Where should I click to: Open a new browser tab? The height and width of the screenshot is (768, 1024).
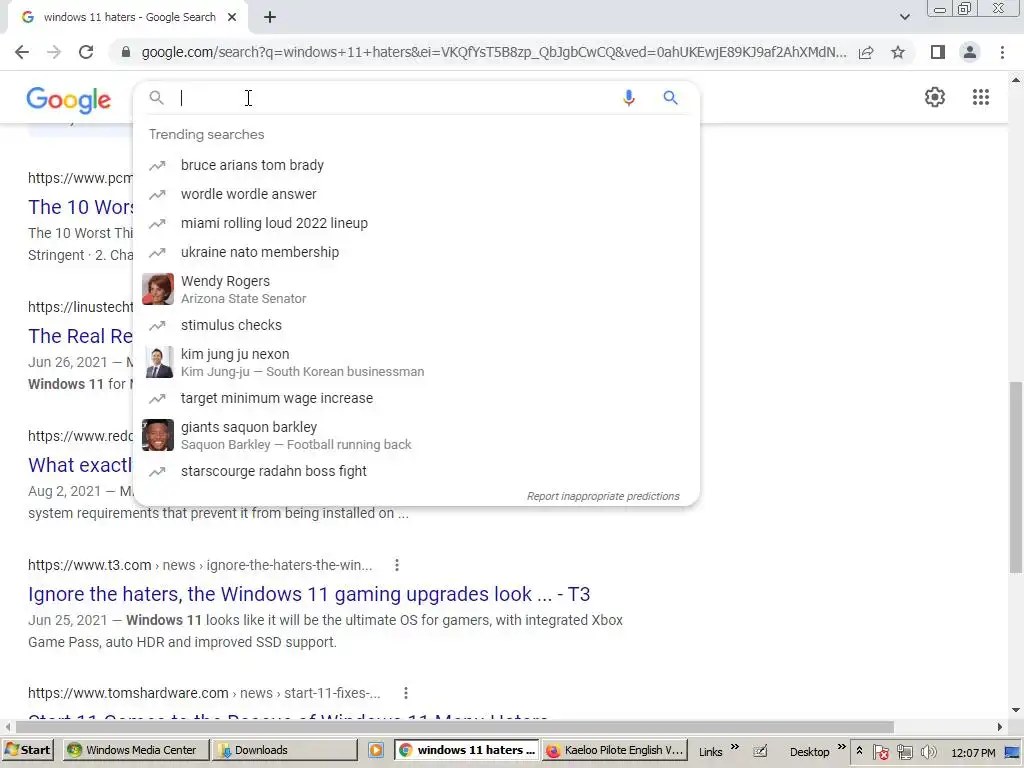coord(270,18)
